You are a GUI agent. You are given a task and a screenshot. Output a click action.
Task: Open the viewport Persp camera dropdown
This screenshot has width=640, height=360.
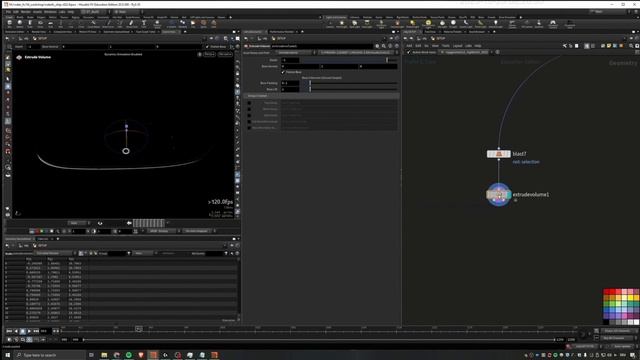[x=209, y=54]
